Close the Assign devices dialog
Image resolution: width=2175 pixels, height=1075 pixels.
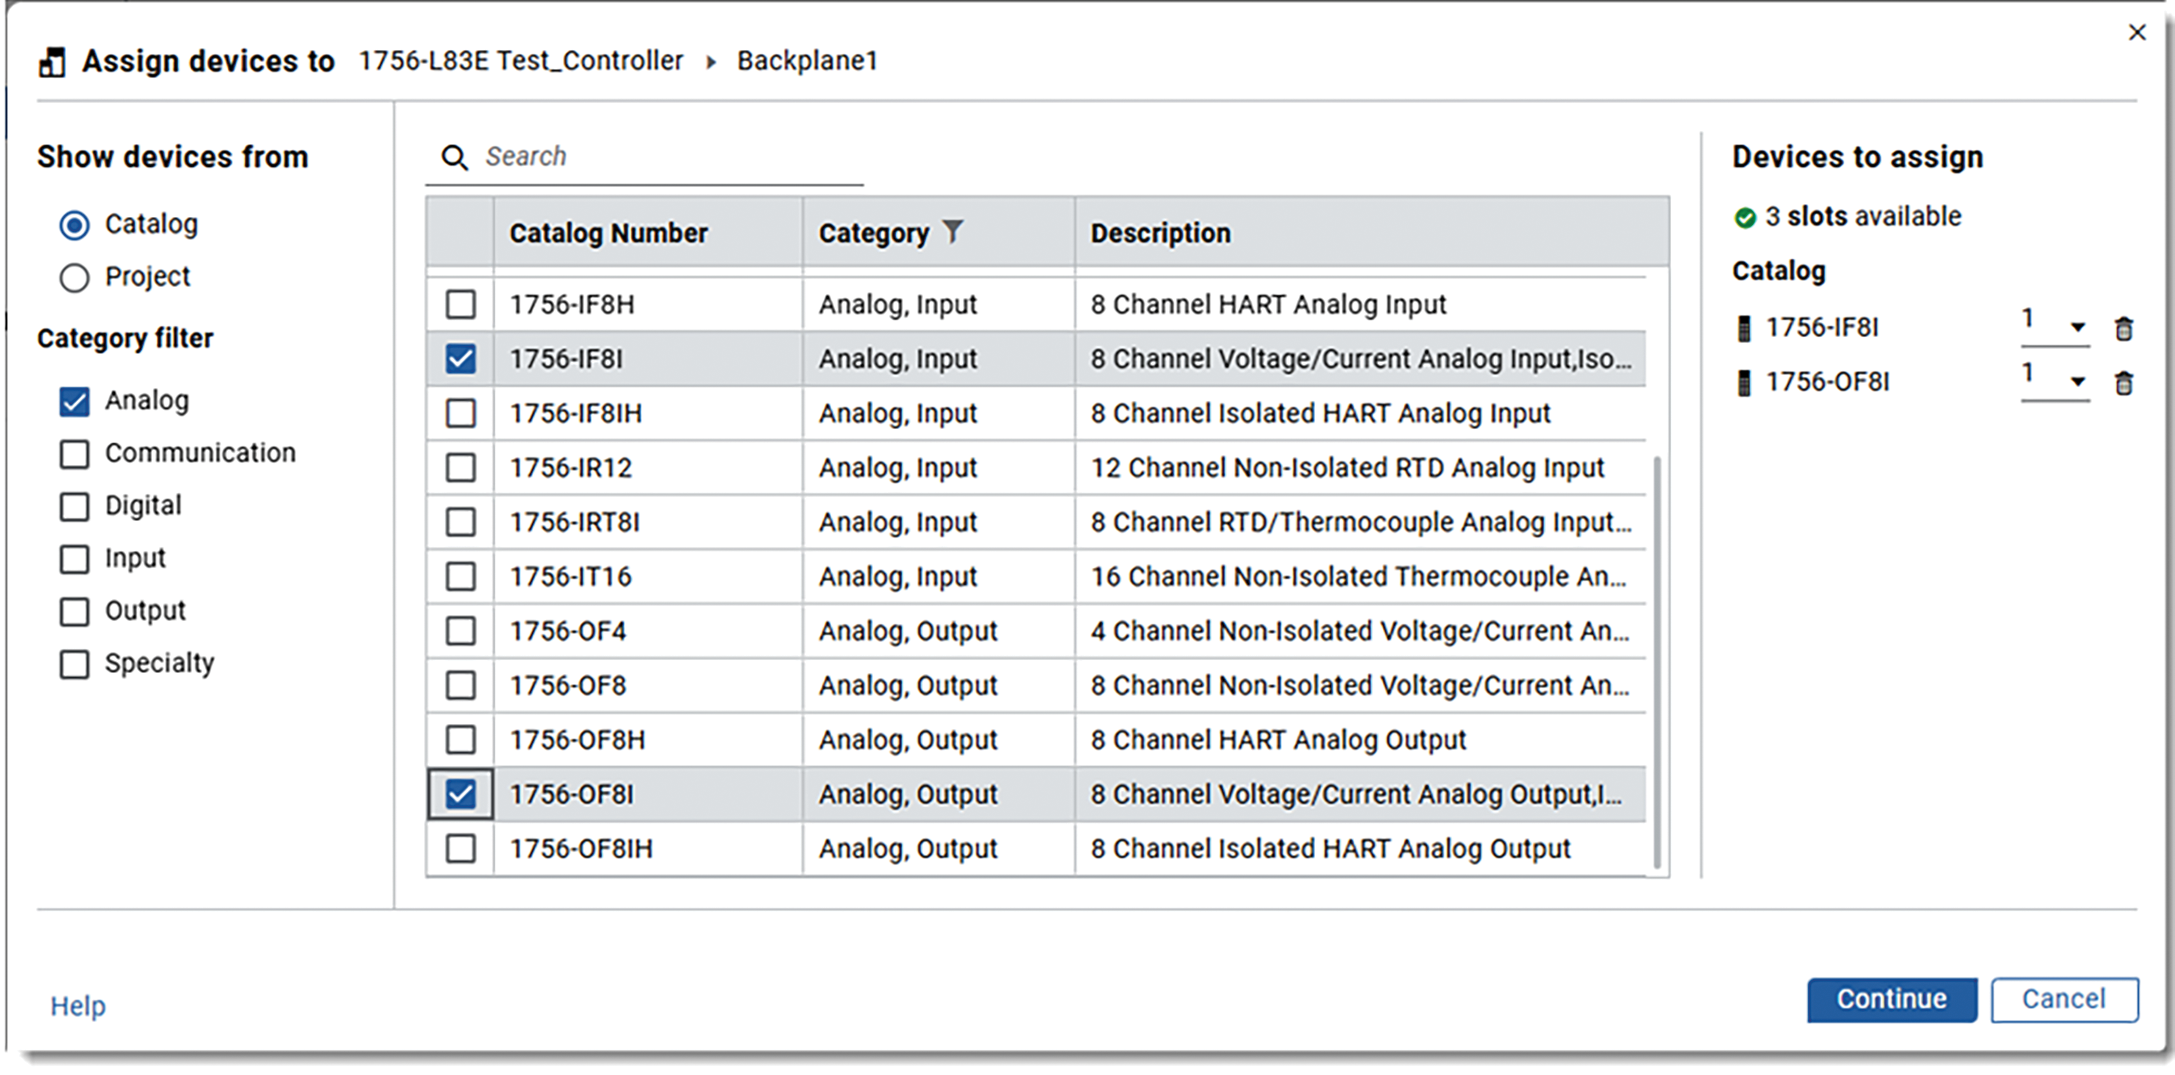click(x=2137, y=32)
